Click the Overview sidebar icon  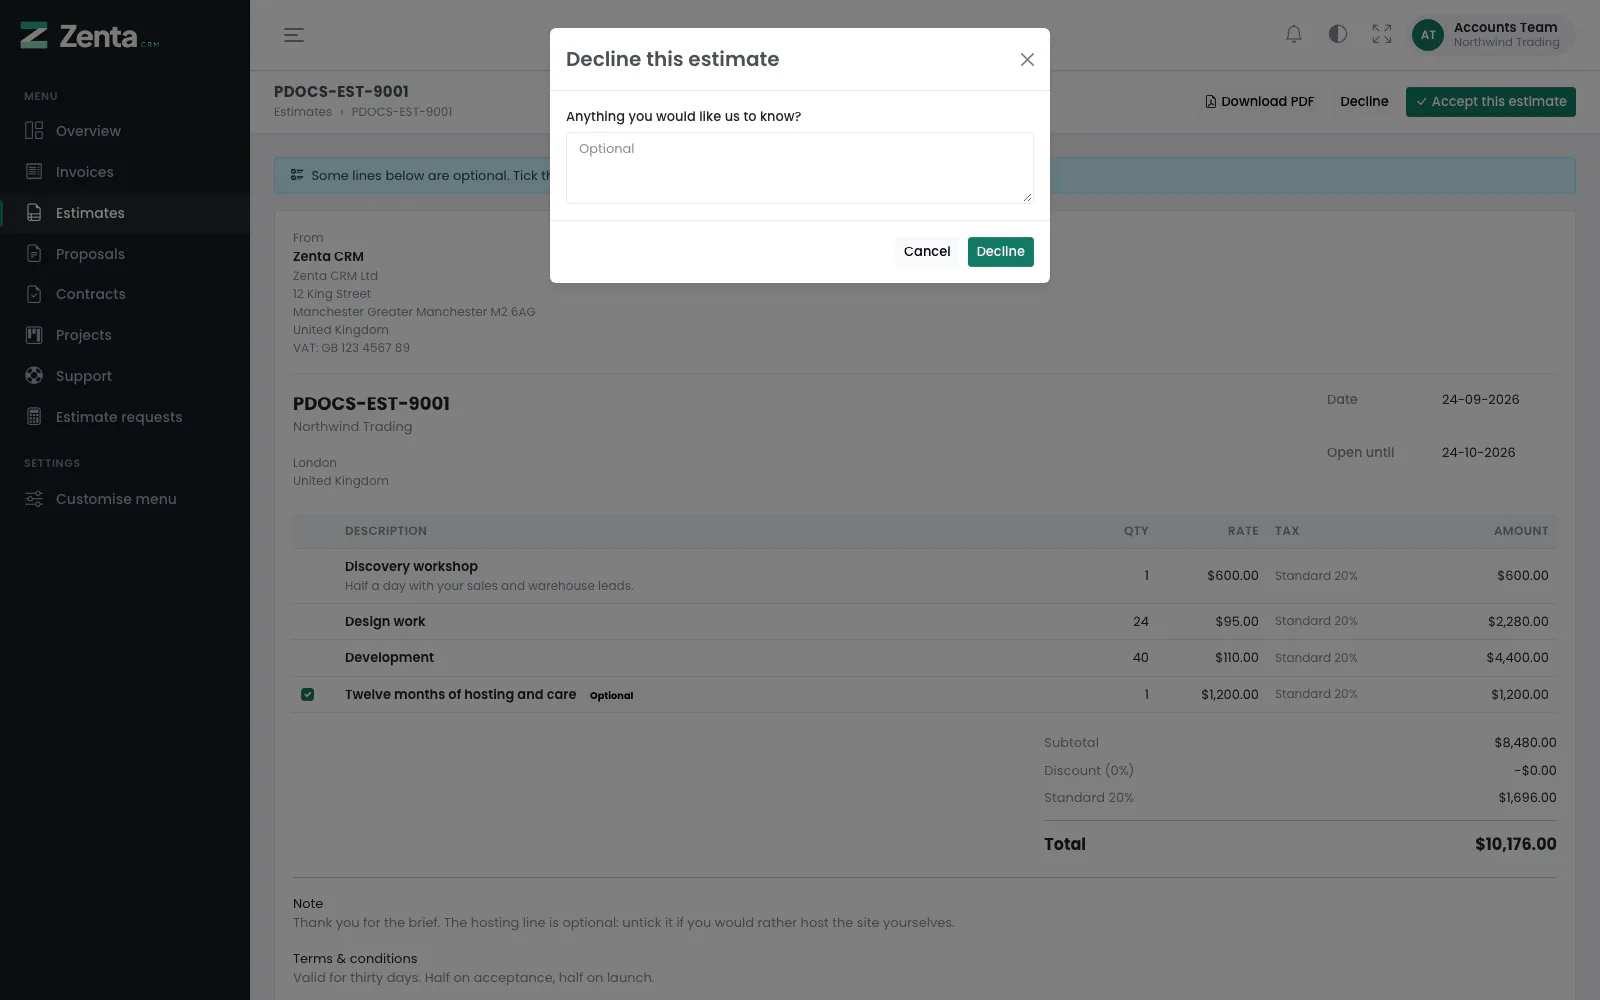(x=34, y=131)
